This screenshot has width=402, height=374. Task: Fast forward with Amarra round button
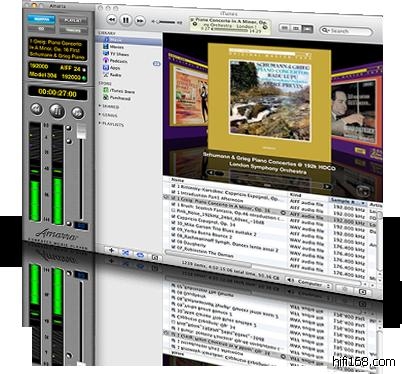pyautogui.click(x=77, y=113)
